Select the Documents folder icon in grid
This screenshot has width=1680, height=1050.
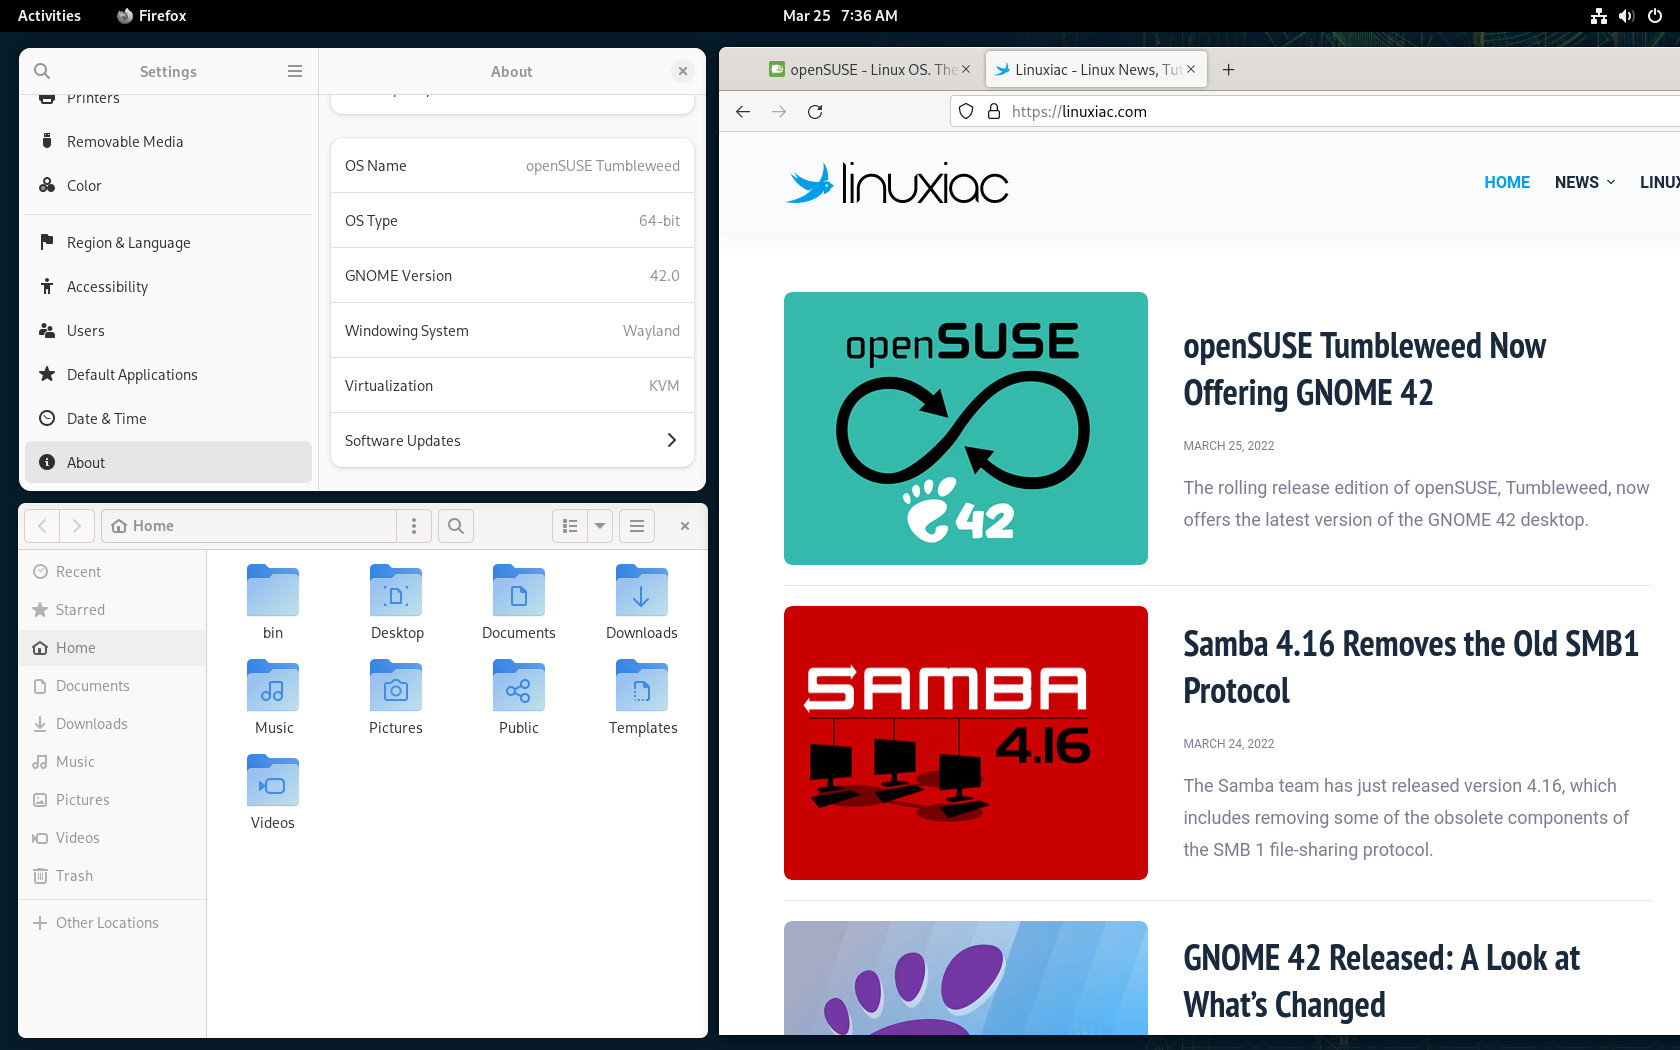click(519, 591)
